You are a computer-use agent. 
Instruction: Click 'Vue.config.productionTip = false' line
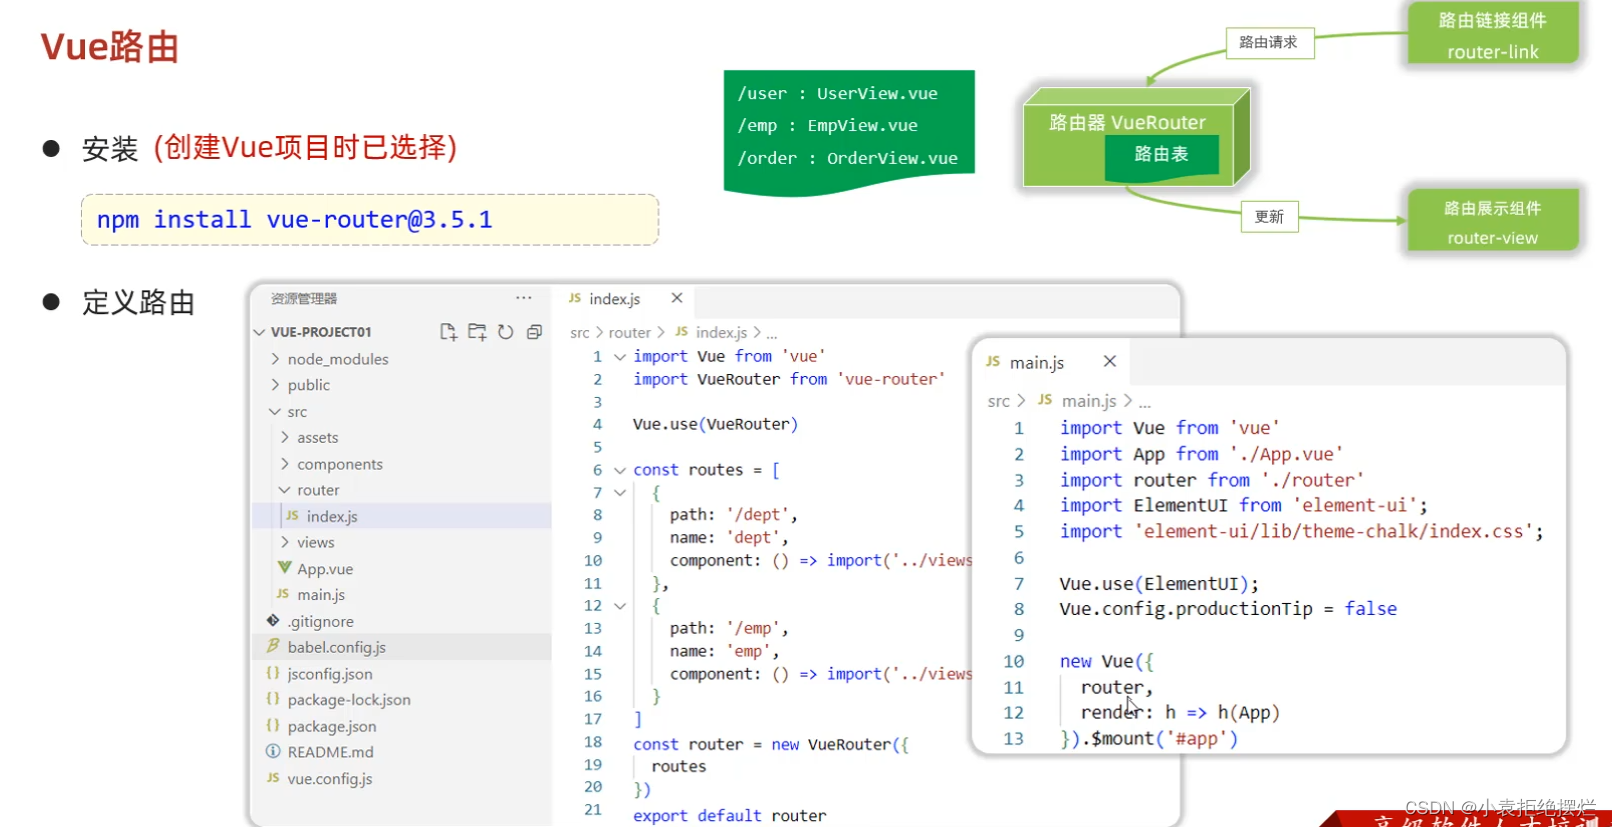[1229, 609]
